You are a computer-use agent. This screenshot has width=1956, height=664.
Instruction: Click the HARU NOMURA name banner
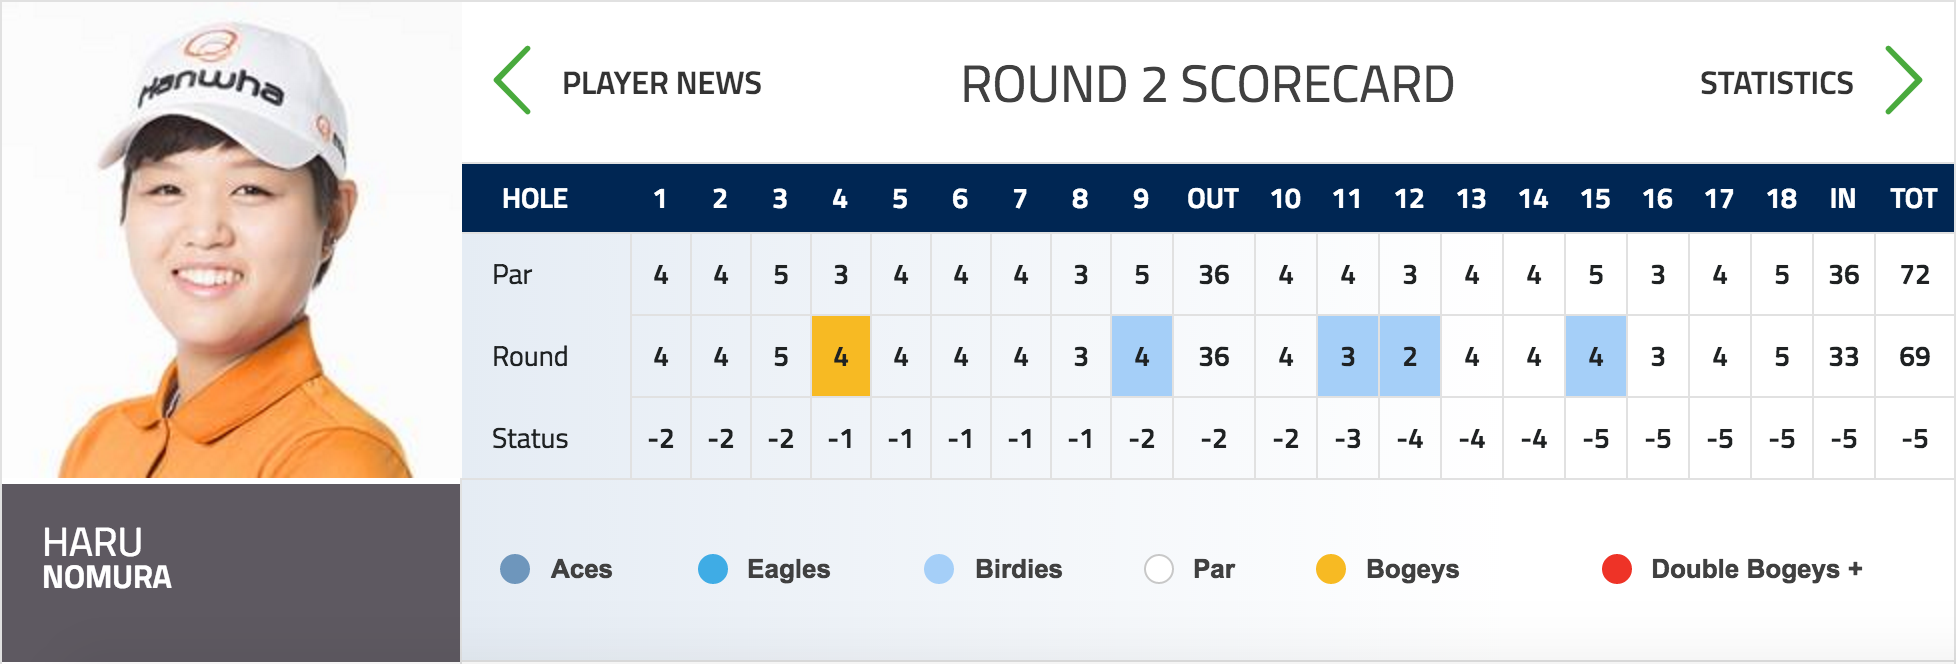pos(231,573)
